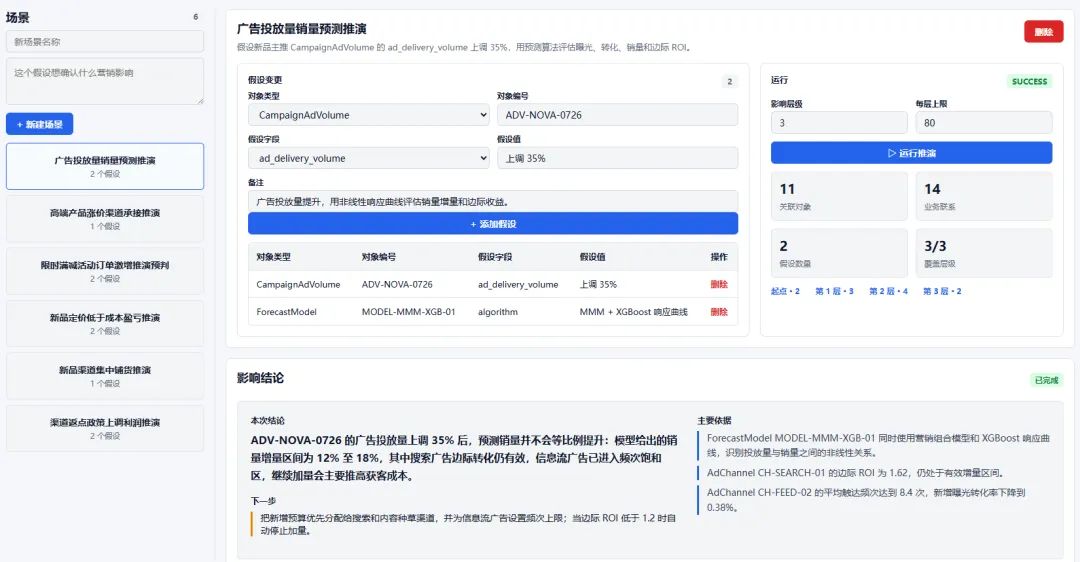Click the AdChannel CH-SEARCH-01 evidence line

coord(856,473)
